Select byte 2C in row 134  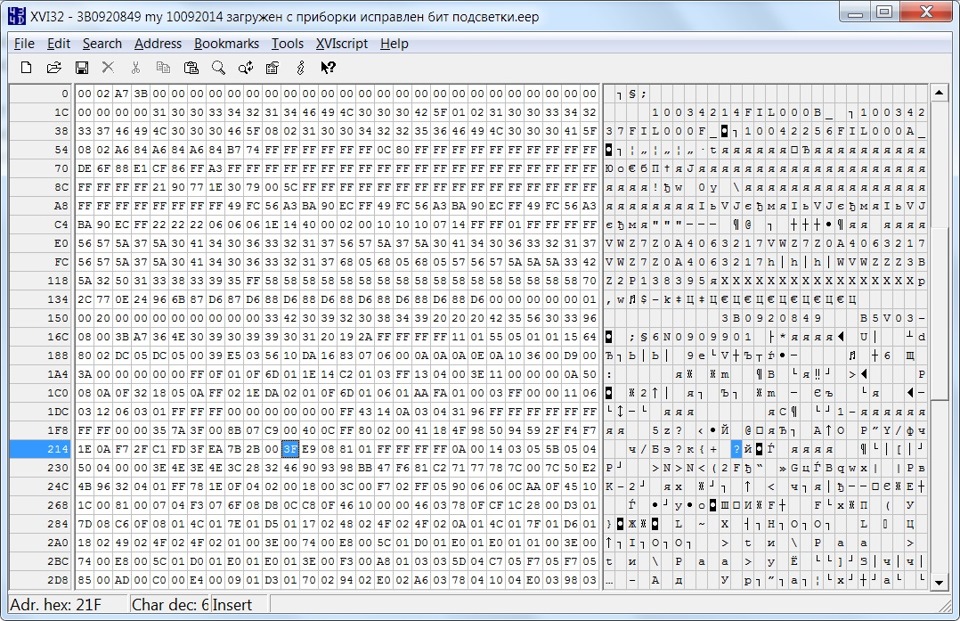pyautogui.click(x=84, y=299)
